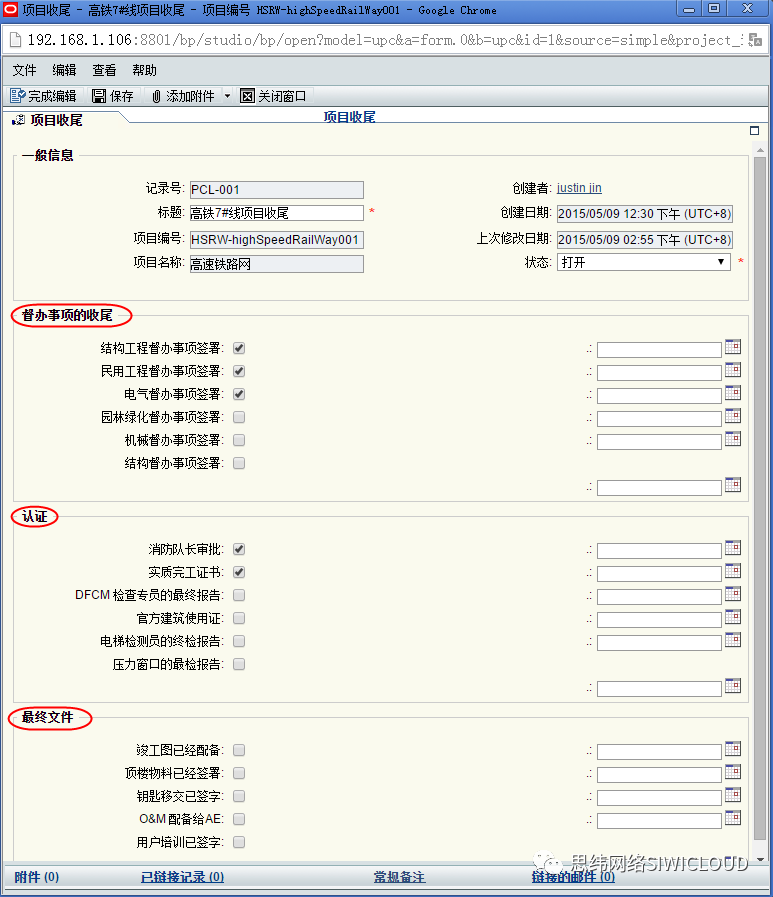The height and width of the screenshot is (897, 773).
Task: Open the 编辑 menu
Action: (64, 70)
